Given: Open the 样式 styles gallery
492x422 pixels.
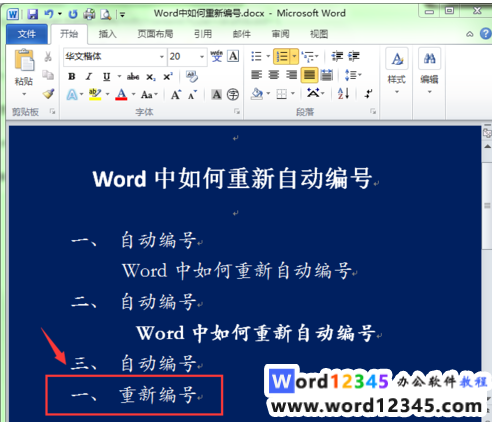Looking at the screenshot, I should 397,71.
